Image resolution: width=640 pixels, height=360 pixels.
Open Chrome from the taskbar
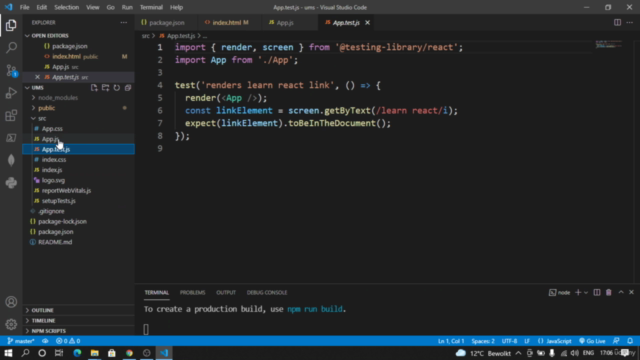pyautogui.click(x=129, y=353)
